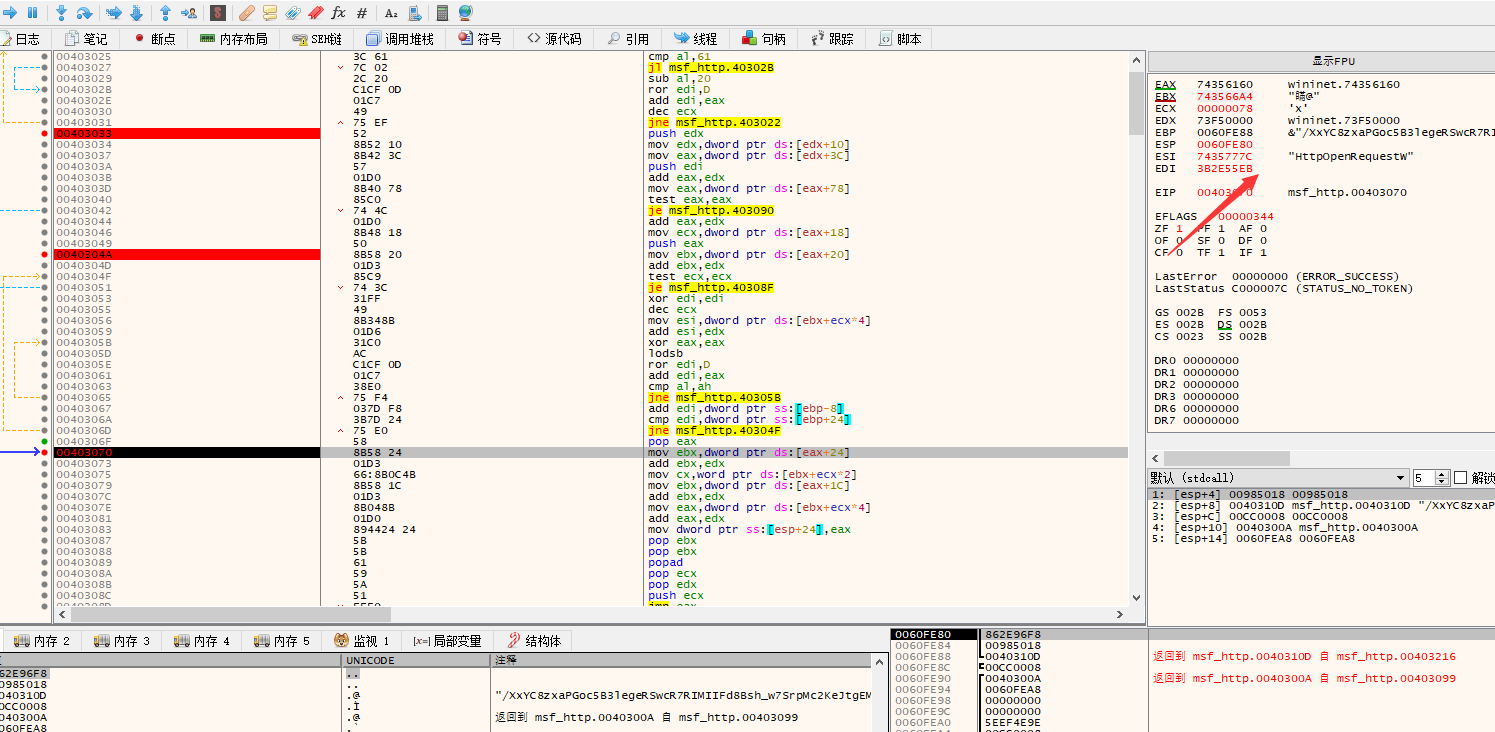Click the "HttpOpenRequestW" string in registers
The width and height of the screenshot is (1495, 732).
click(1338, 157)
